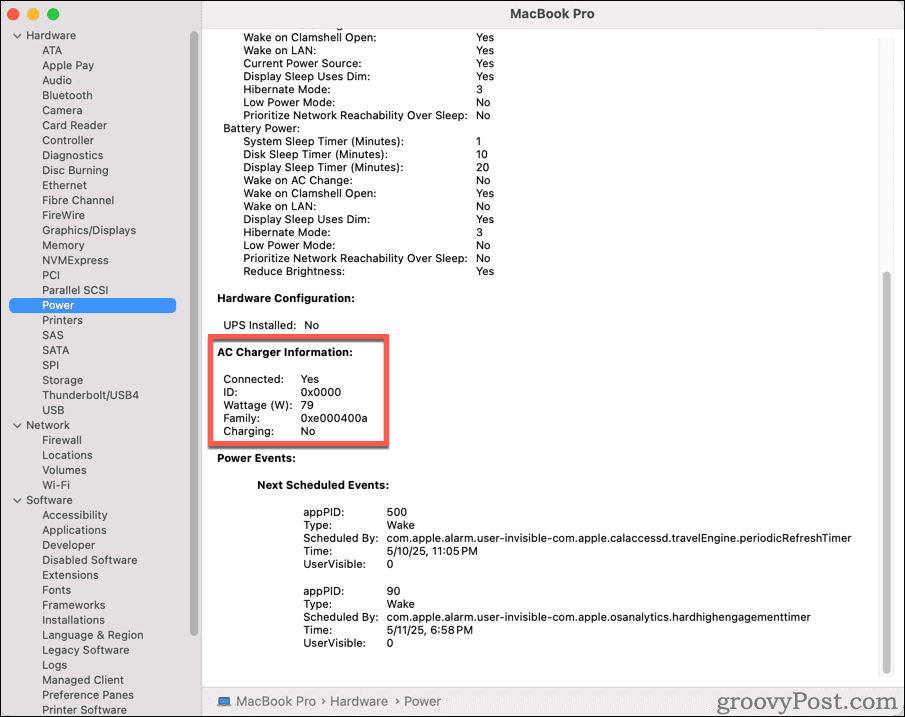Open Legacy Software in the sidebar
The height and width of the screenshot is (717, 905).
click(x=85, y=651)
